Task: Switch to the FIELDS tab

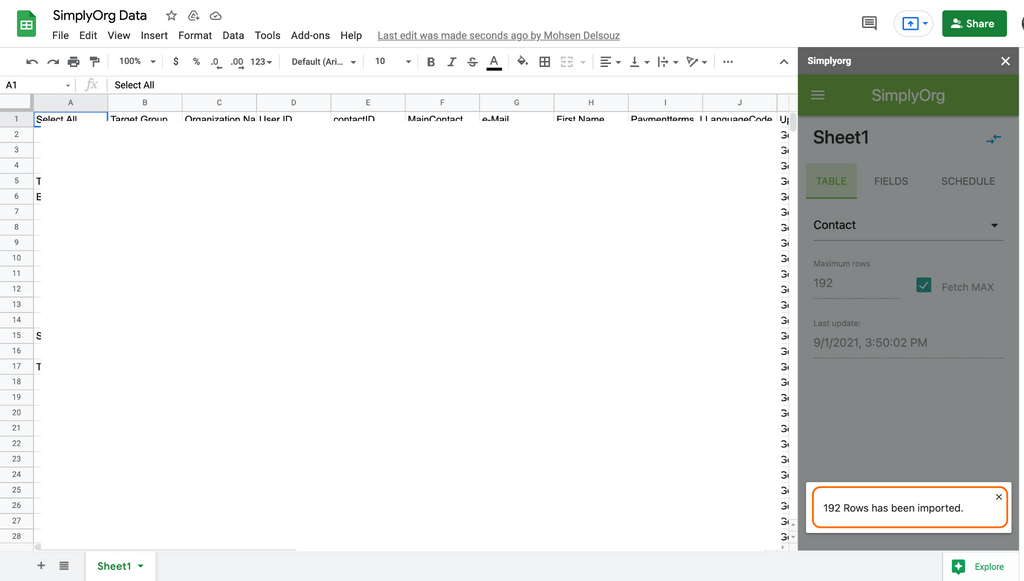Action: coord(891,181)
